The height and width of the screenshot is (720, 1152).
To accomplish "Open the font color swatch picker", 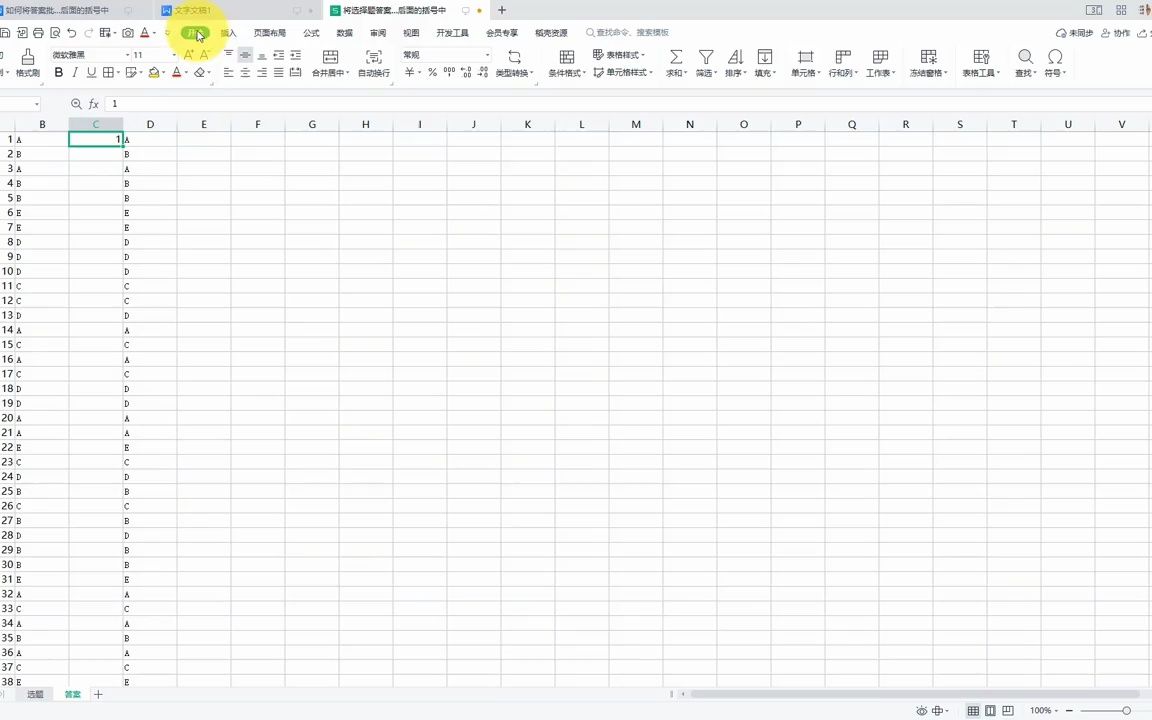I will point(176,72).
